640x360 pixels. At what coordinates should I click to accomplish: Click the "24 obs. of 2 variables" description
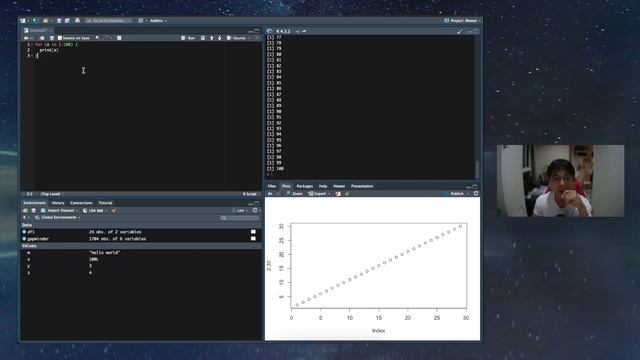[x=115, y=232]
